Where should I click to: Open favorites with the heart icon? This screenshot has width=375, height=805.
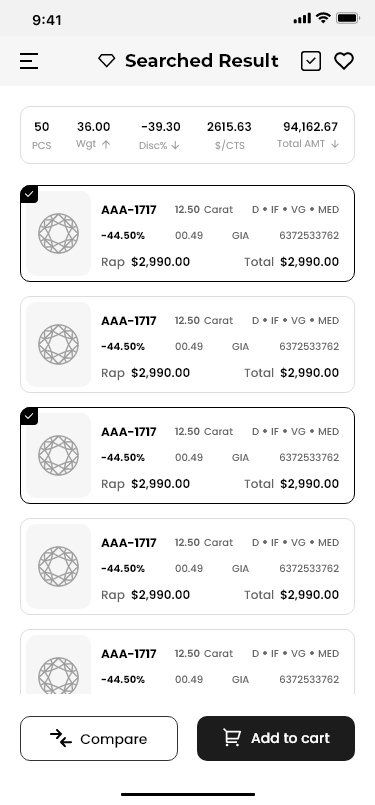(x=344, y=61)
